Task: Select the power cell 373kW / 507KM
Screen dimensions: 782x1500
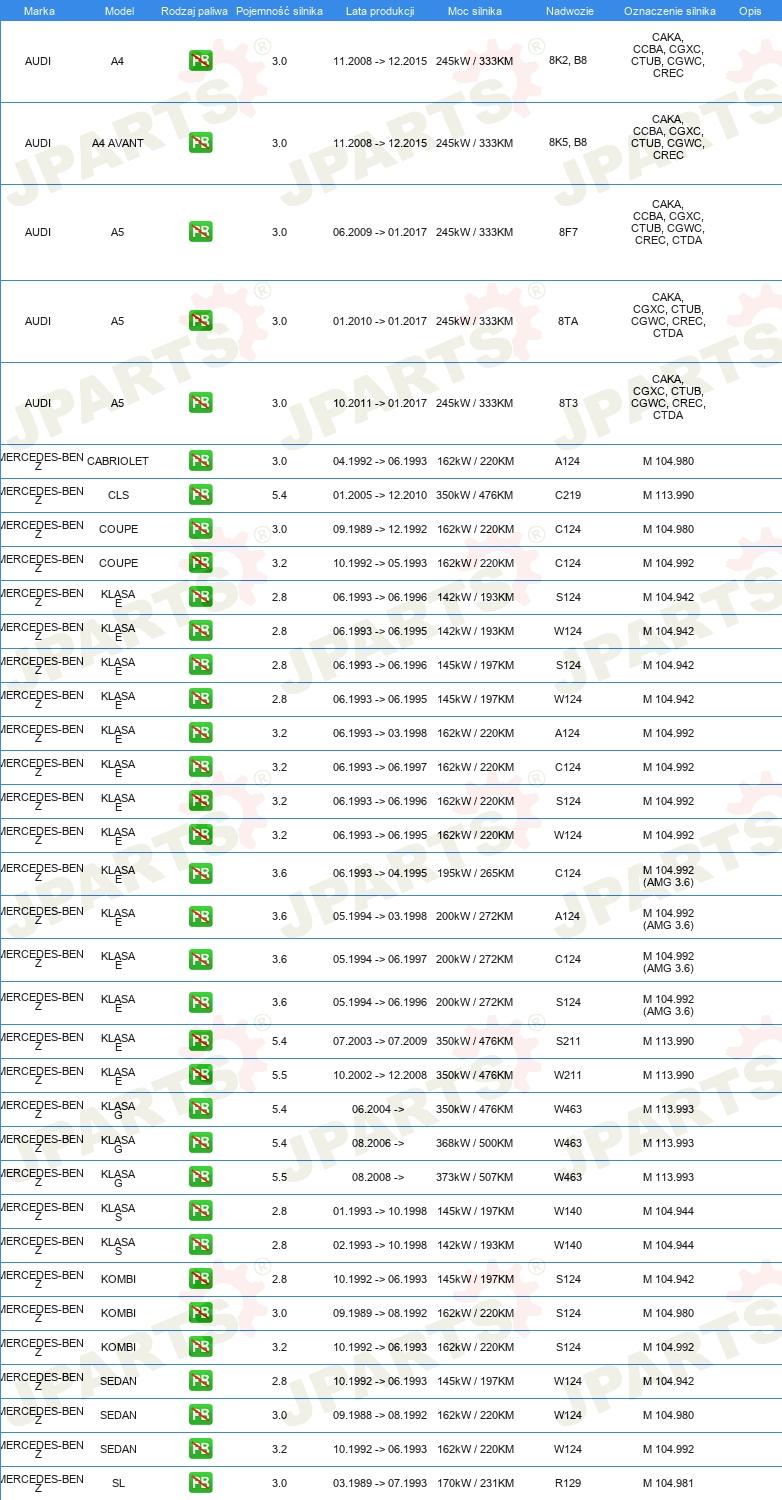Action: tap(475, 1177)
